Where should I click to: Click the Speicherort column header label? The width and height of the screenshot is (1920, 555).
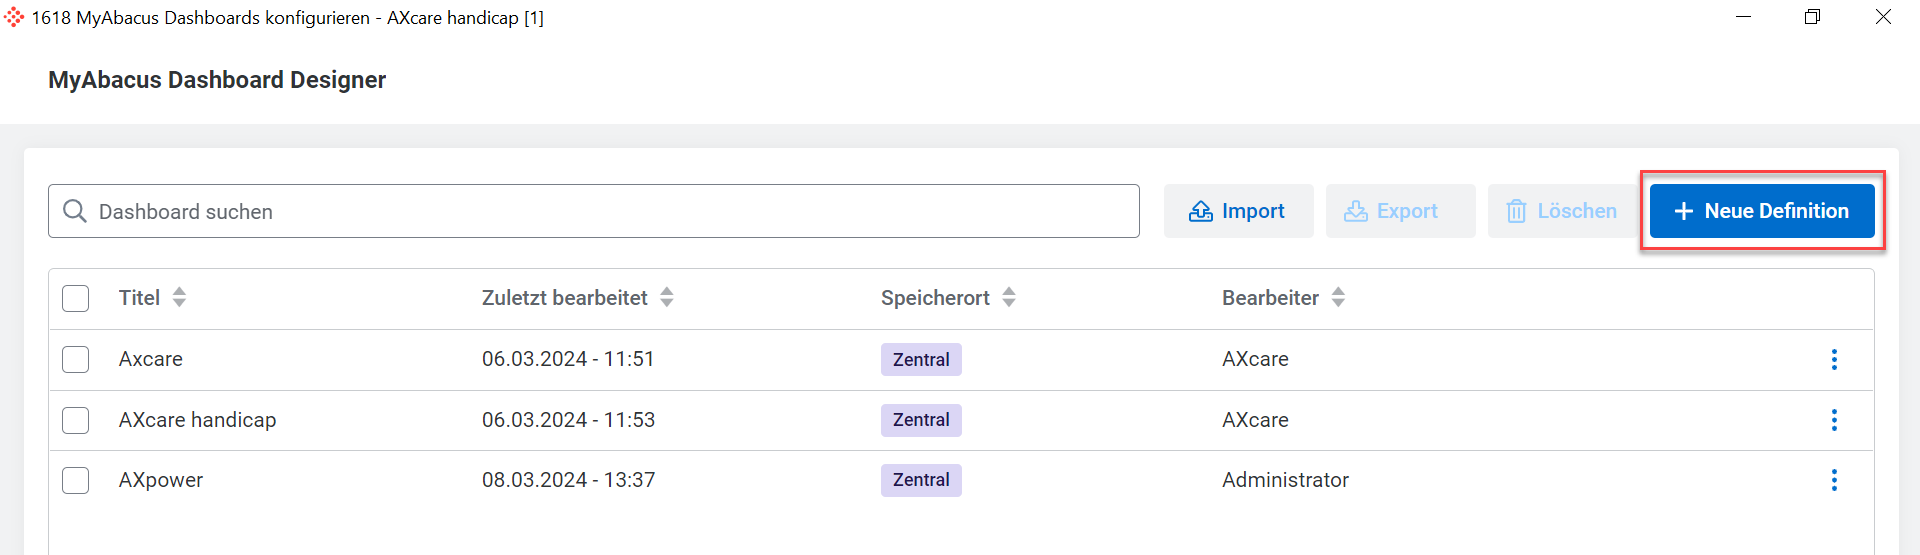[935, 298]
